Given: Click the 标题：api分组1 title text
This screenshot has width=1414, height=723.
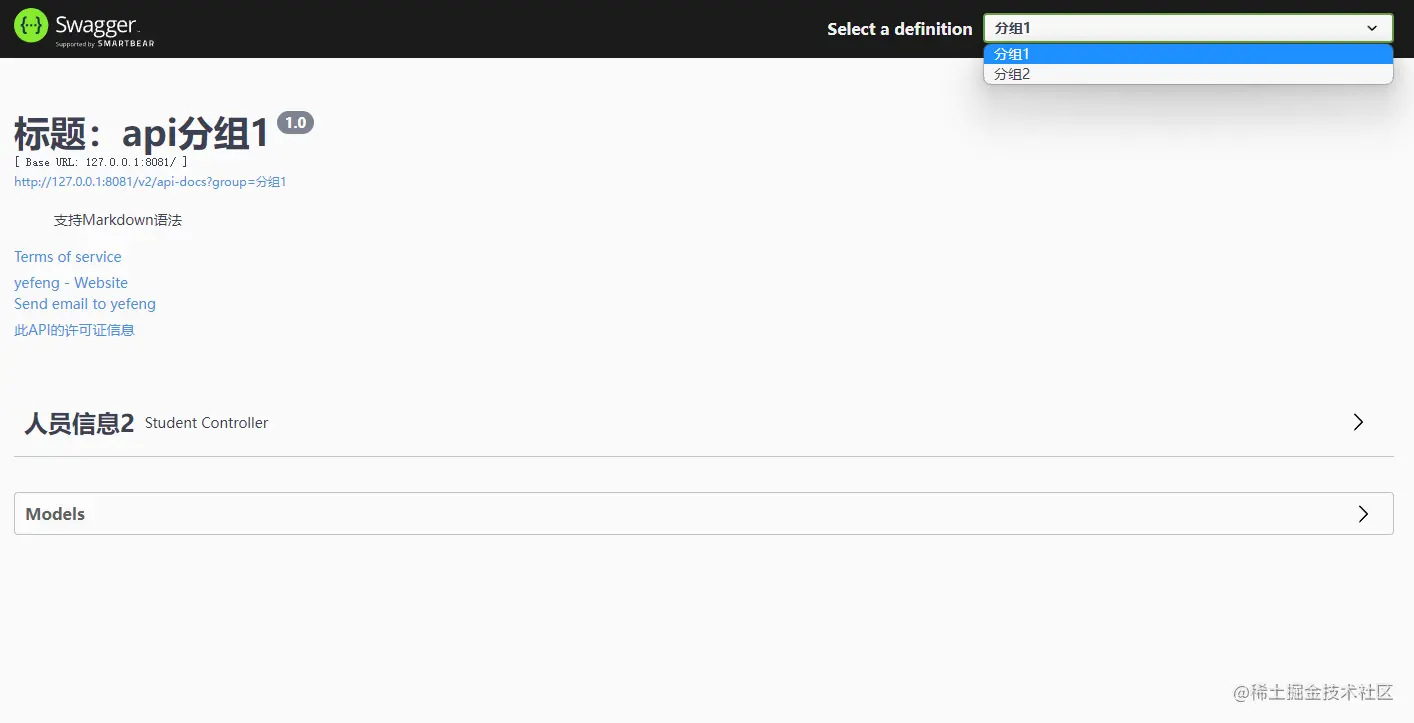Looking at the screenshot, I should [142, 133].
